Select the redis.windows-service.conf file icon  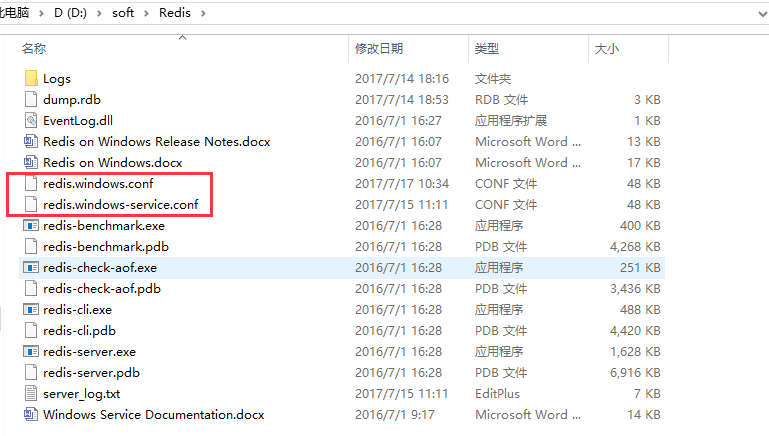point(31,205)
